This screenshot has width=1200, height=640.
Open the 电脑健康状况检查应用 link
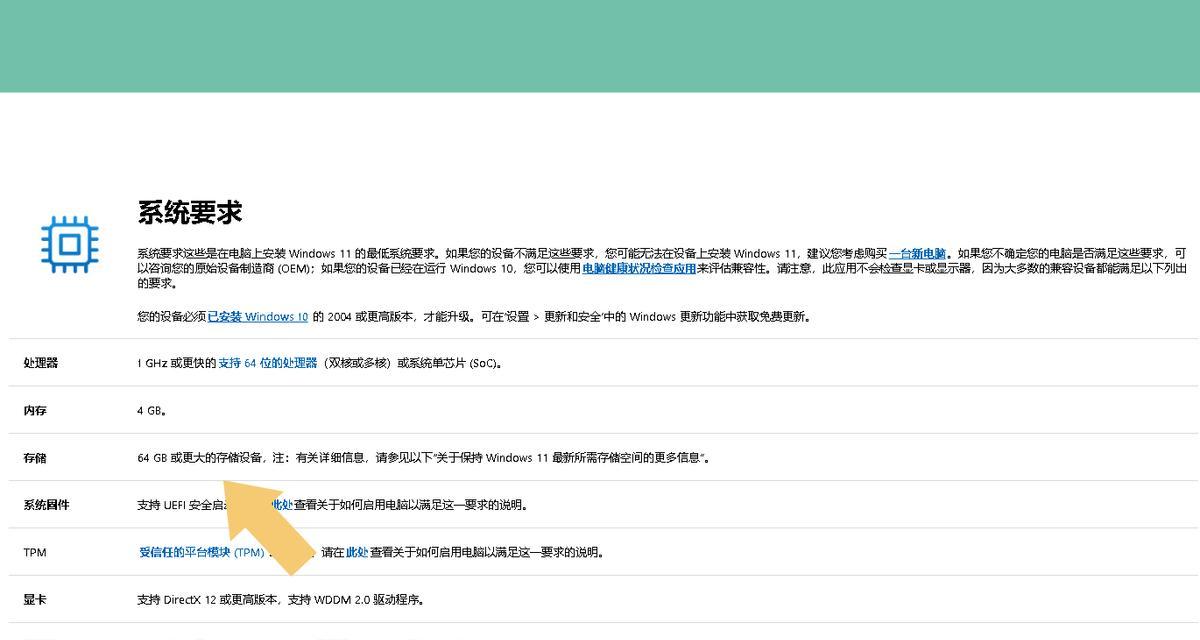tap(639, 268)
